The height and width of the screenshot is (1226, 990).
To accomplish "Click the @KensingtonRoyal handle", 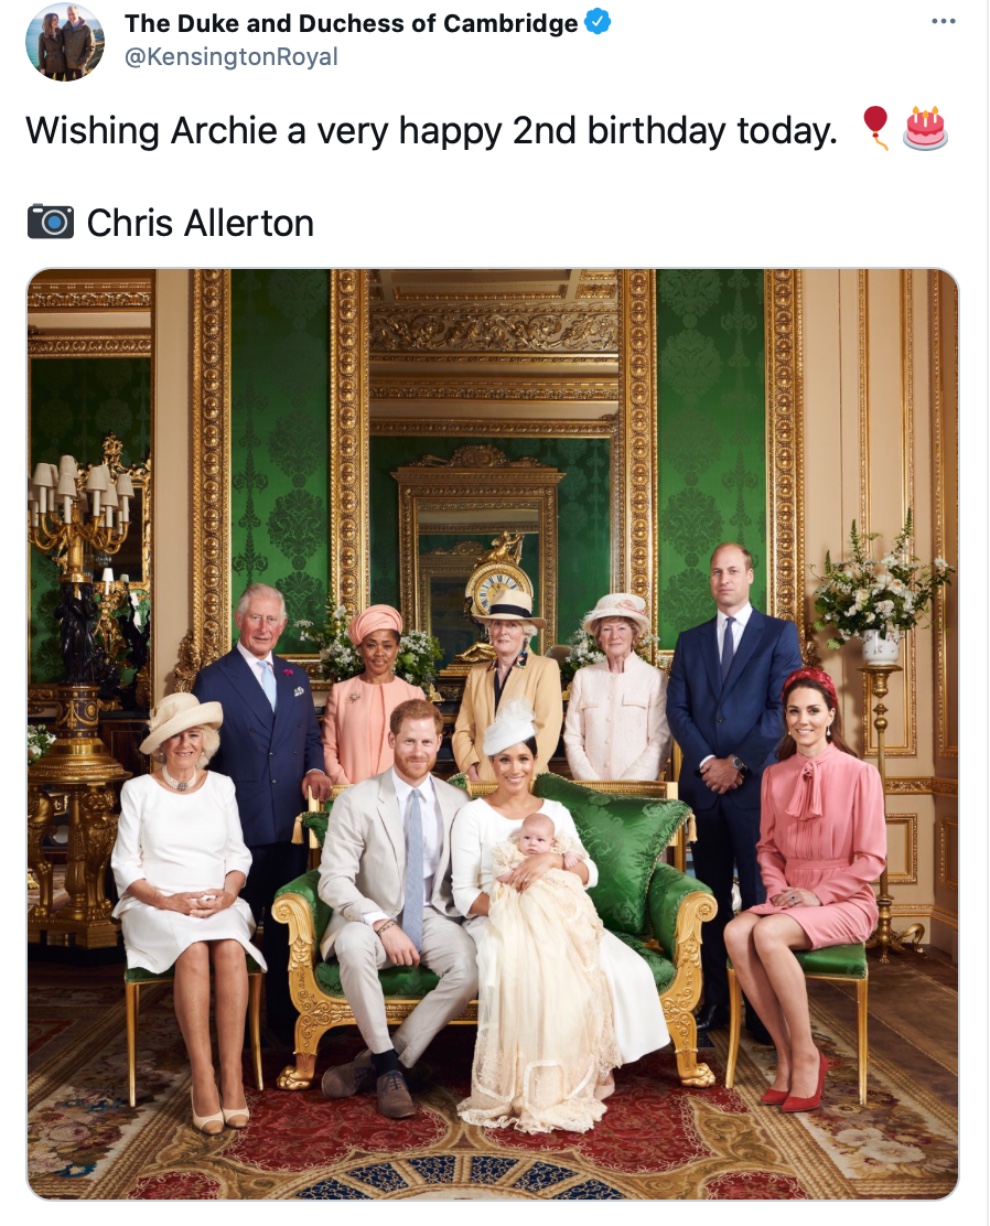I will click(231, 57).
